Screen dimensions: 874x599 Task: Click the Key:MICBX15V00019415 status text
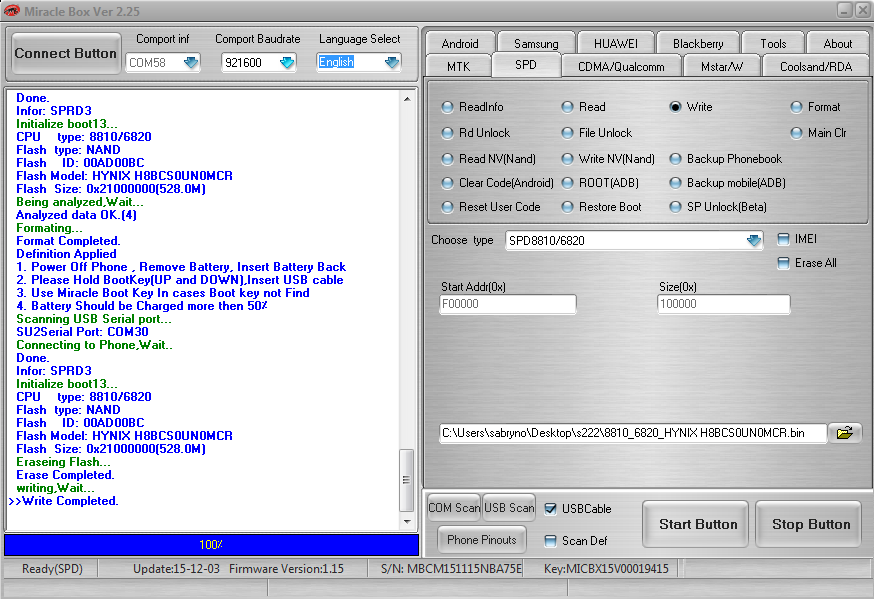(606, 569)
